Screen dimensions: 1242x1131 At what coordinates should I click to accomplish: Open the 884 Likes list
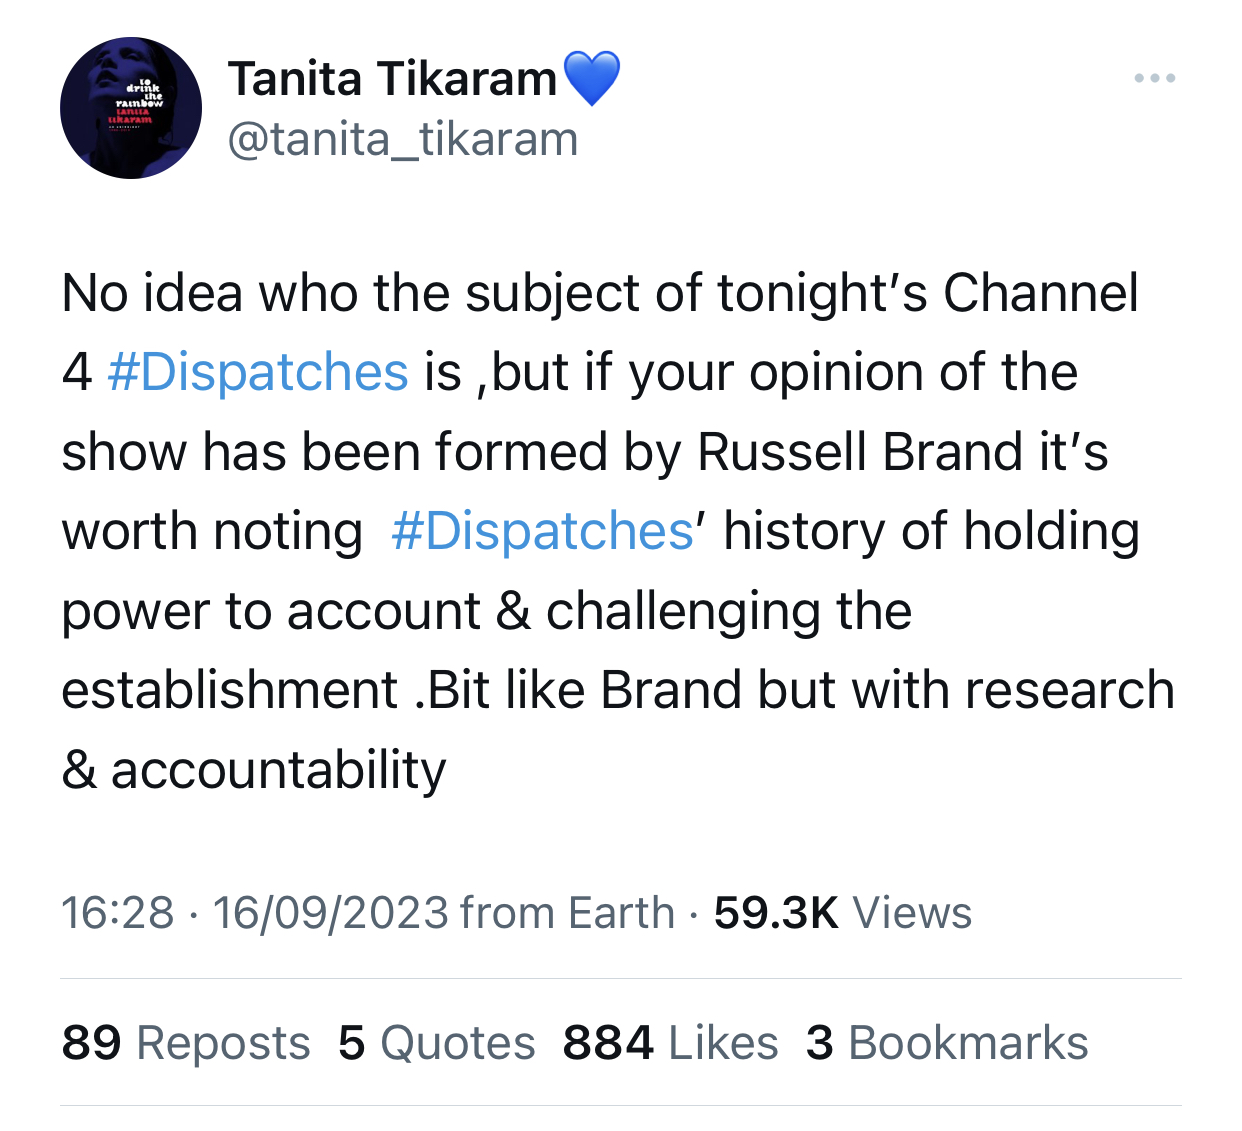click(670, 1043)
